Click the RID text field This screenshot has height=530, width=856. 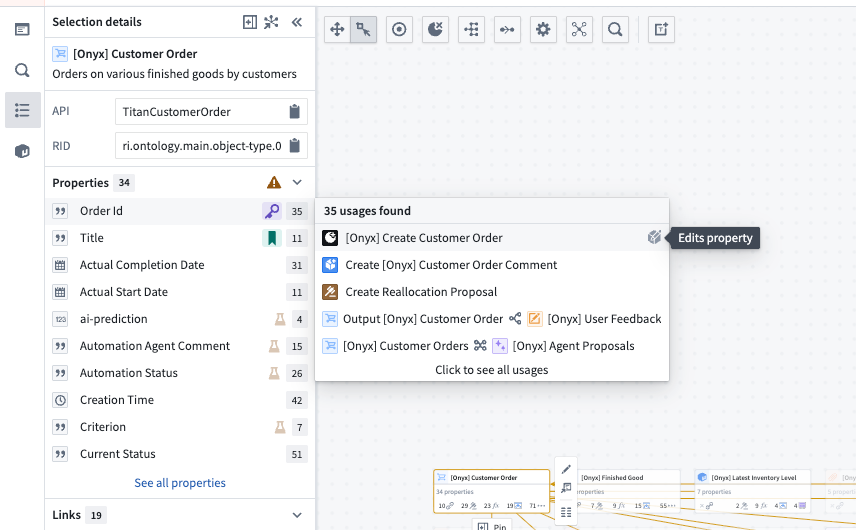198,146
